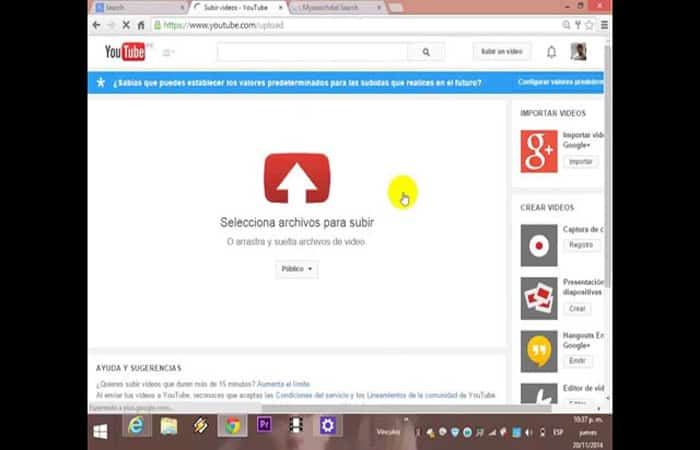Click the 'Importar' button

(580, 162)
